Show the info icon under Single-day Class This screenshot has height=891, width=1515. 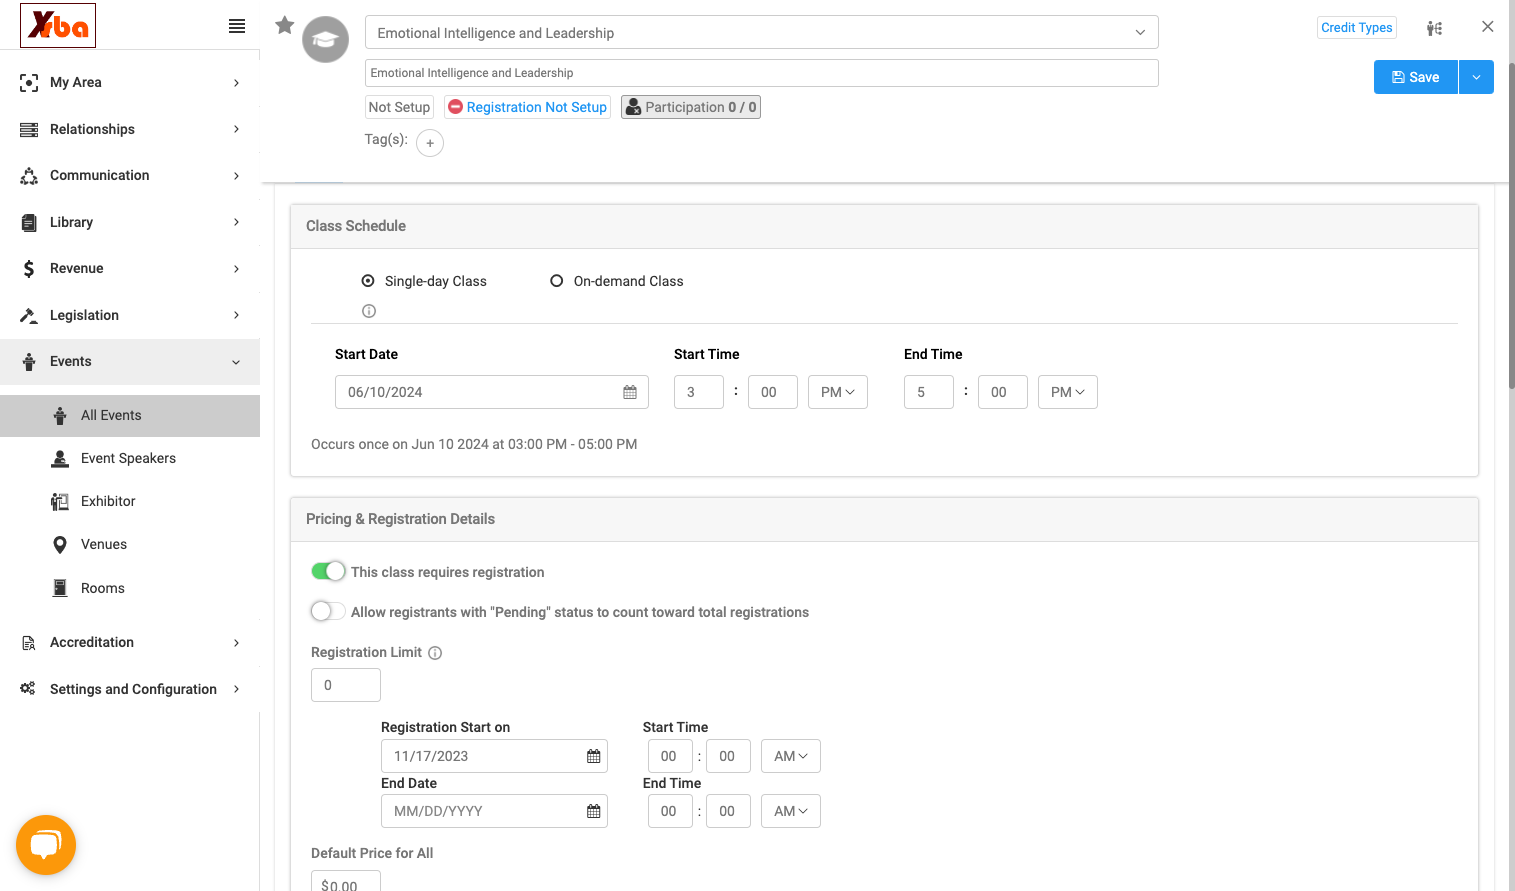[369, 311]
